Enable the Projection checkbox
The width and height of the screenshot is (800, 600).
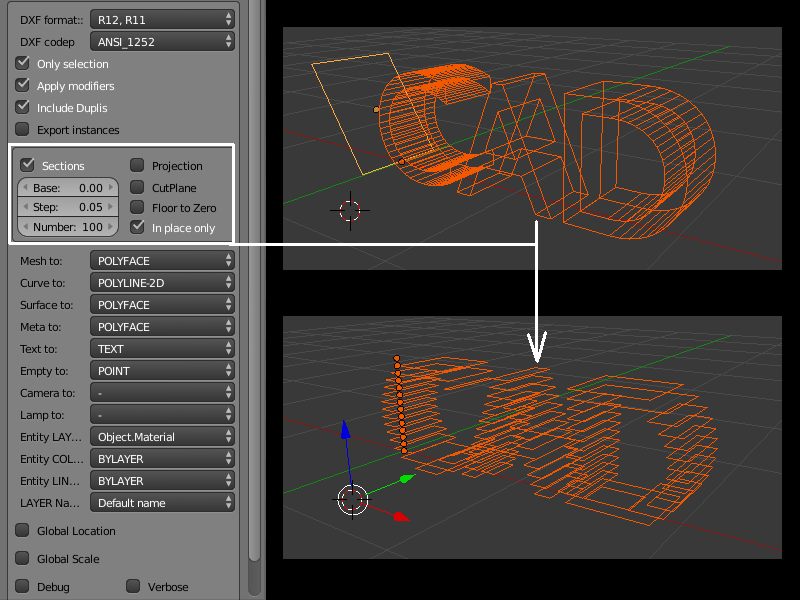pyautogui.click(x=137, y=165)
